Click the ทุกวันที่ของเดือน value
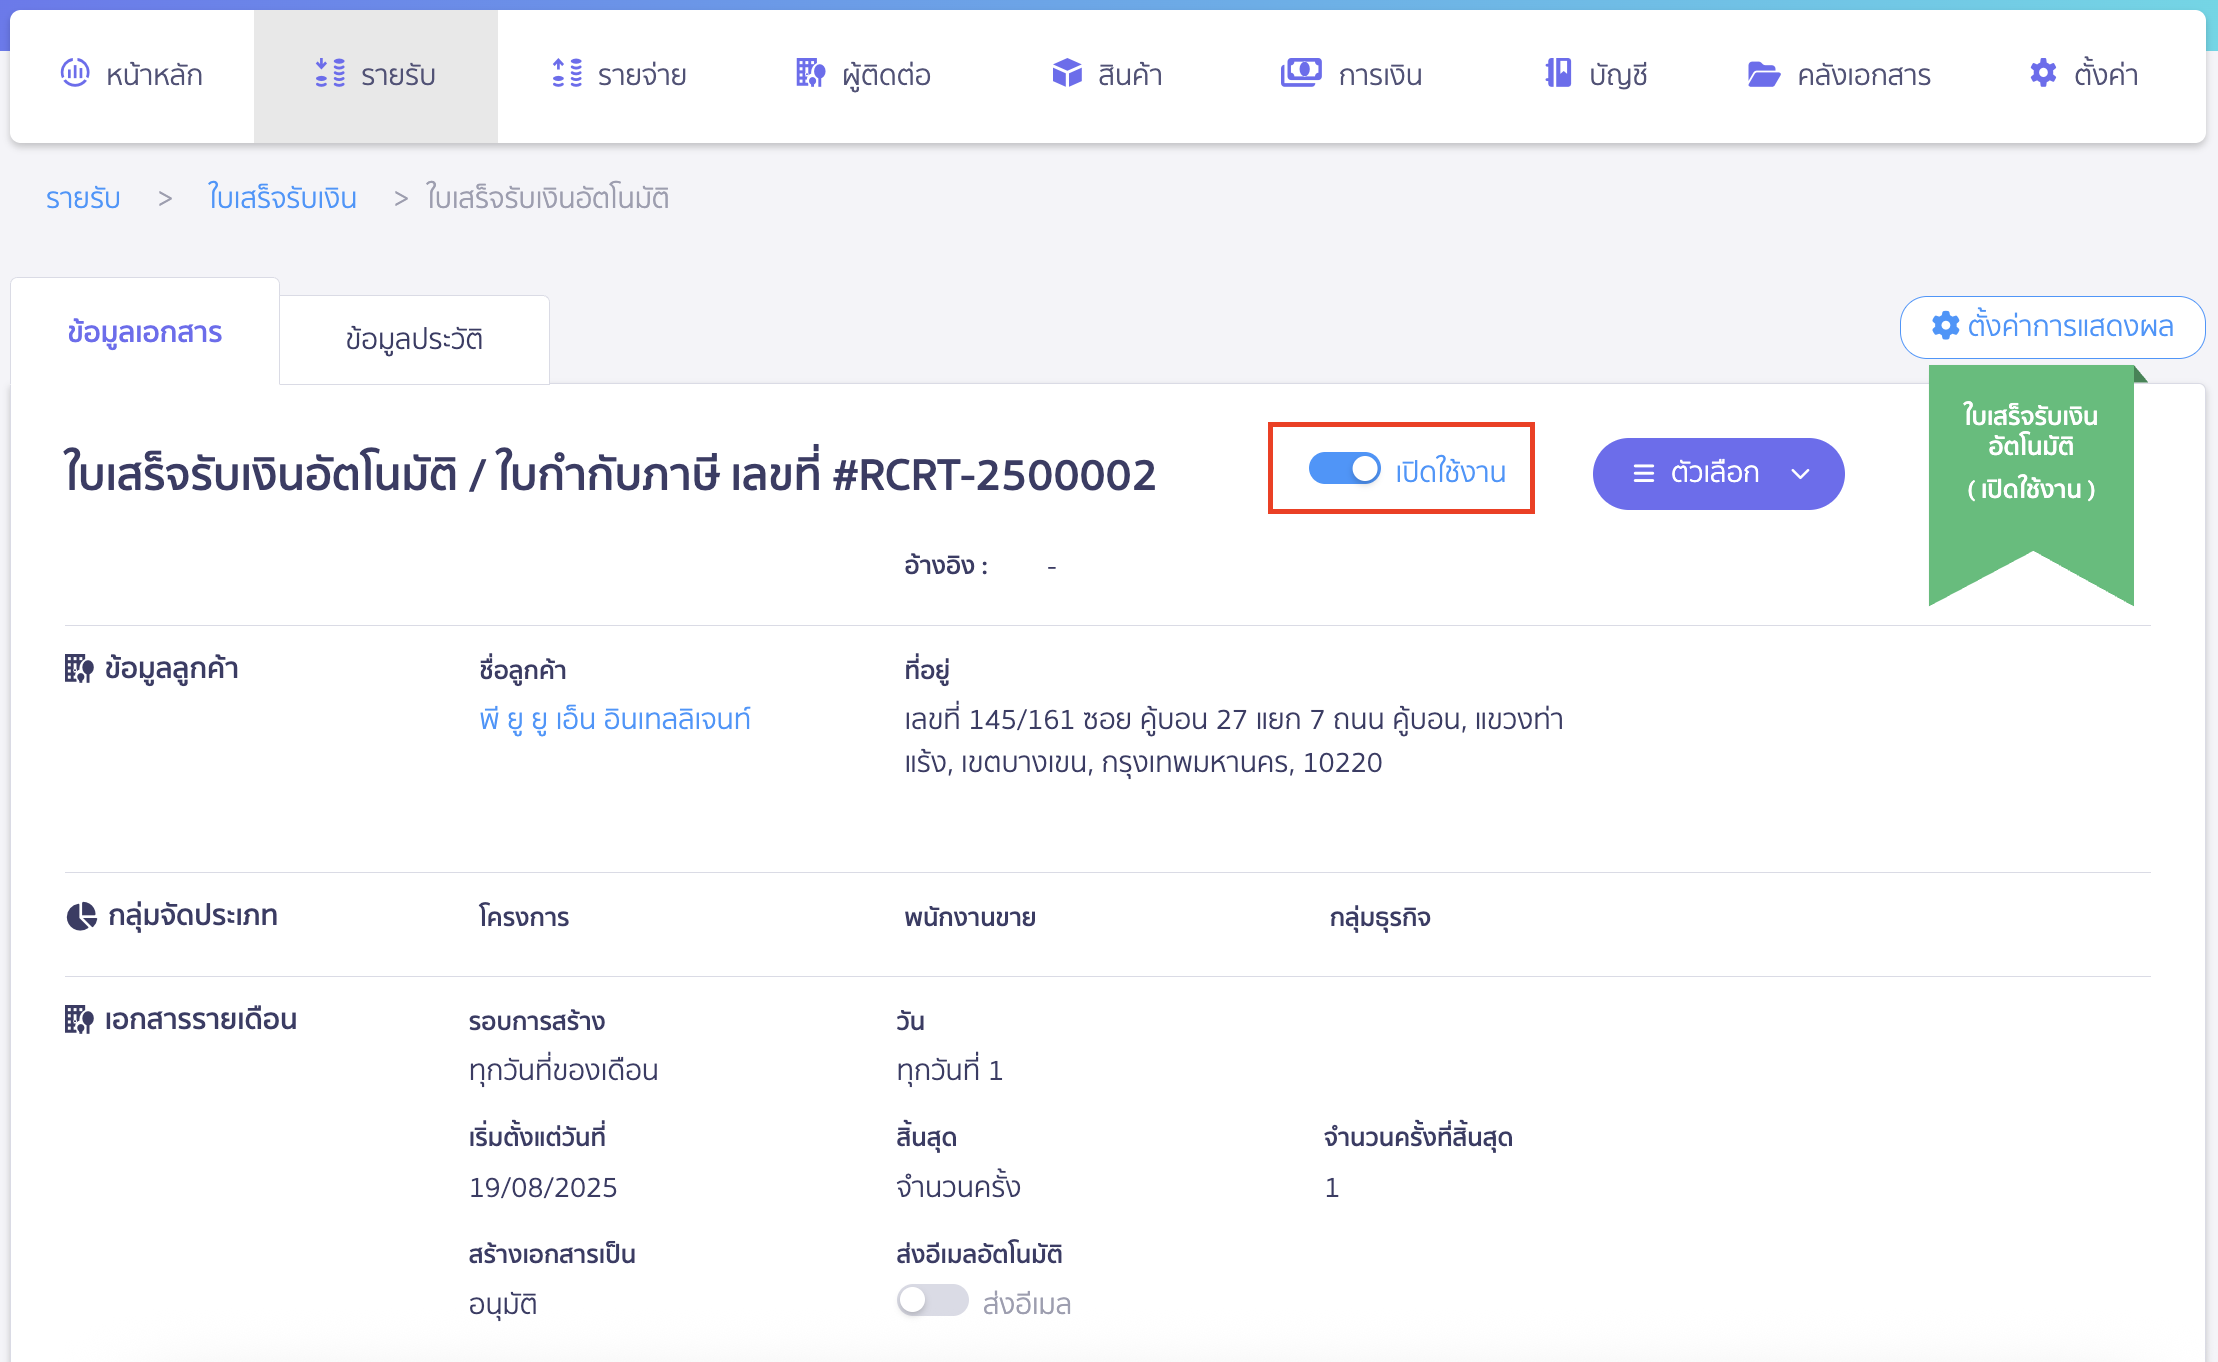 click(563, 1070)
